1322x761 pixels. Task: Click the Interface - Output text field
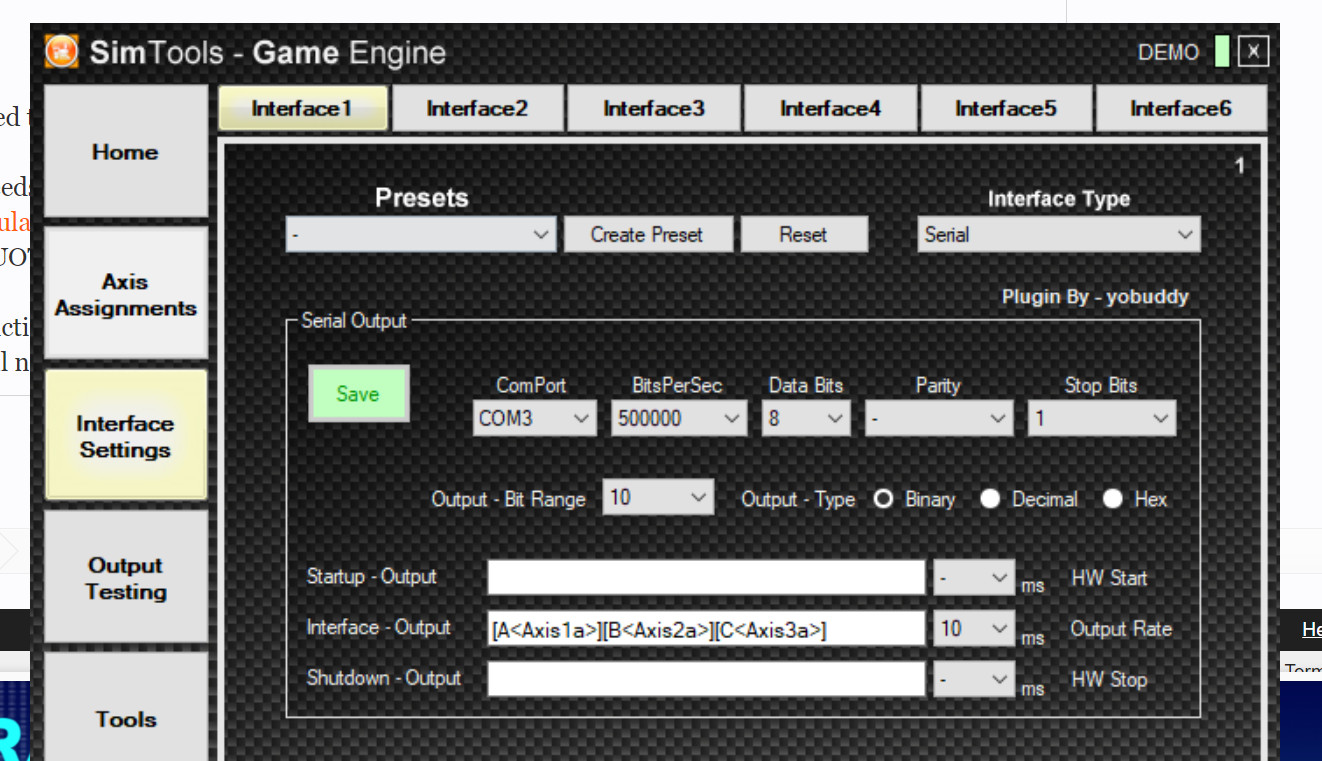point(707,629)
